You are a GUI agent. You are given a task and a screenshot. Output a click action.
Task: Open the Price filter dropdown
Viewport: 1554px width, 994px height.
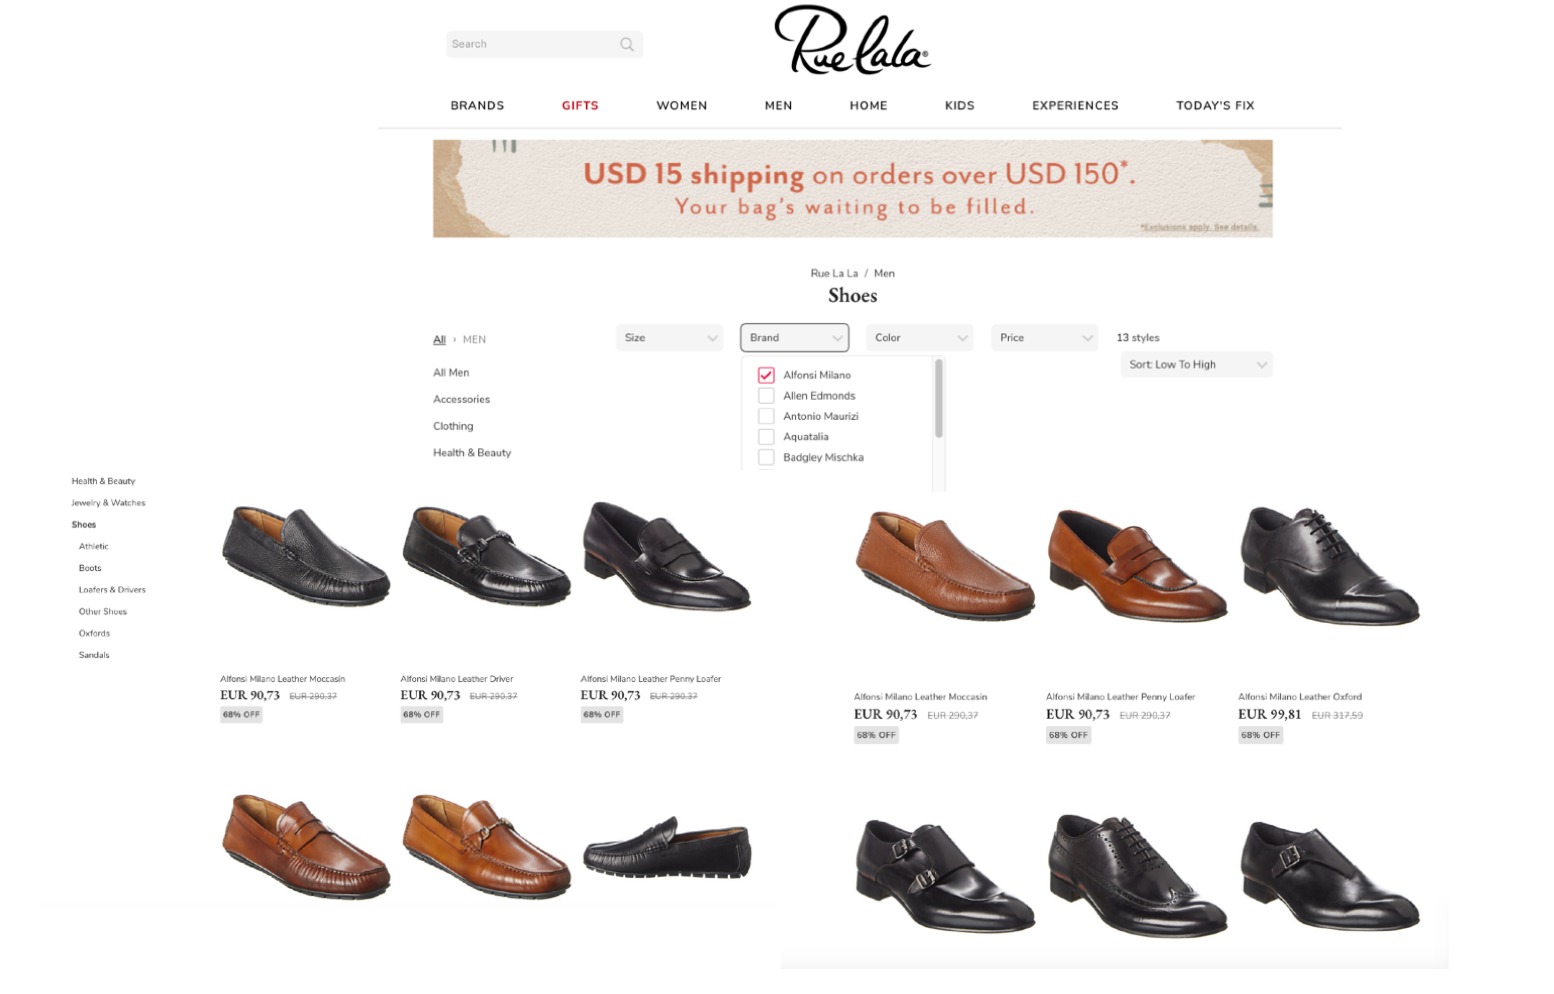[x=1044, y=338]
